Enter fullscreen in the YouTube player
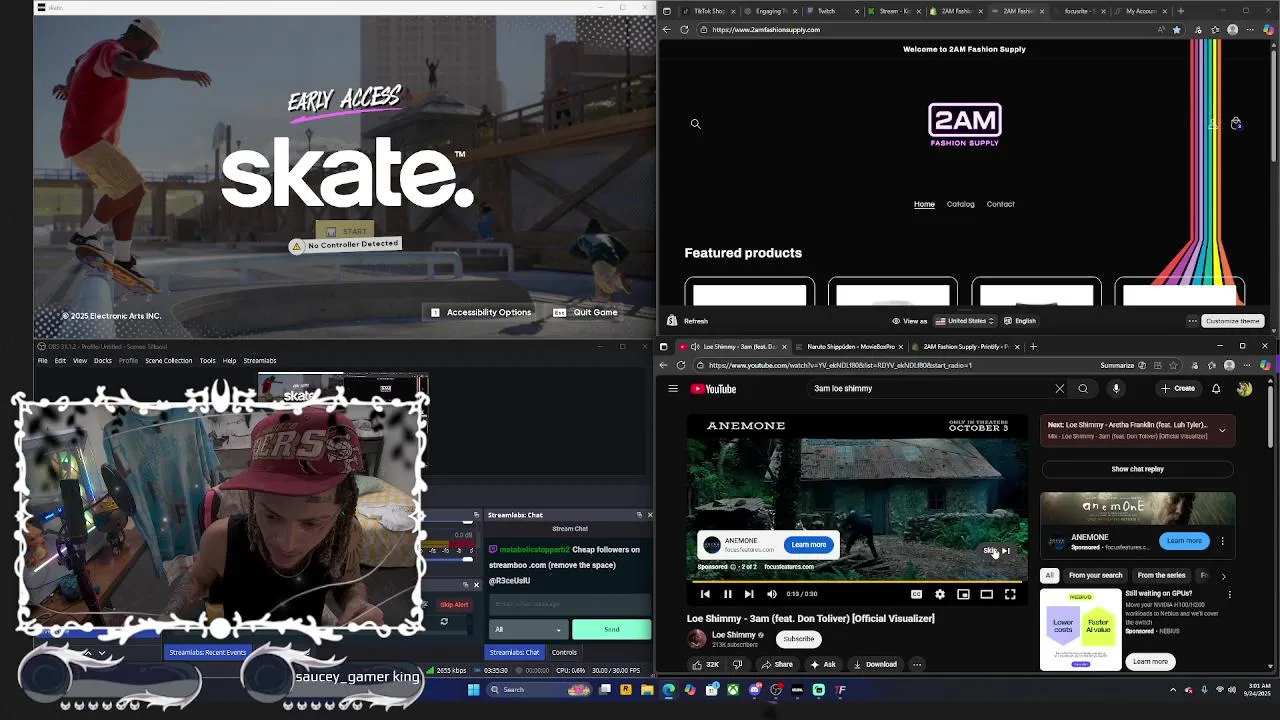Viewport: 1280px width, 720px height. coord(1010,594)
